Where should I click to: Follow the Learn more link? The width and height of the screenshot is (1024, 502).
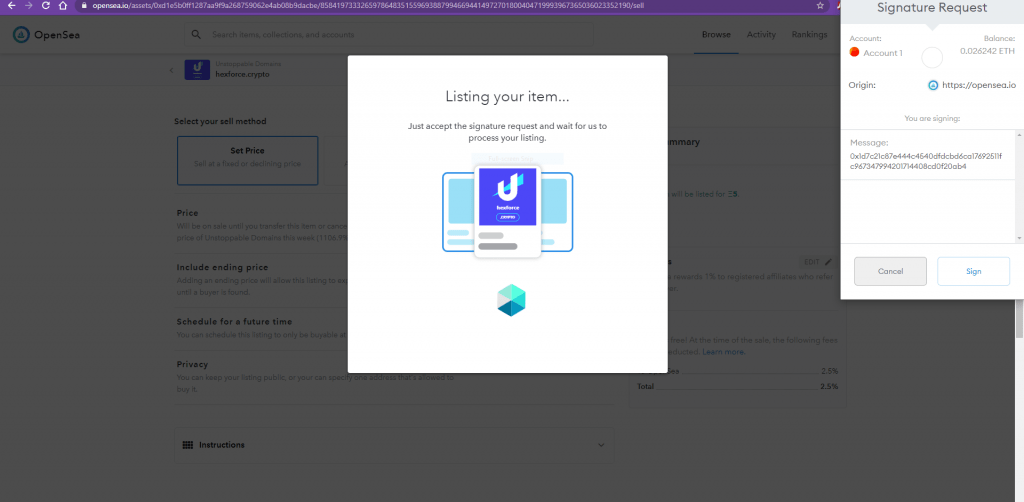point(724,352)
